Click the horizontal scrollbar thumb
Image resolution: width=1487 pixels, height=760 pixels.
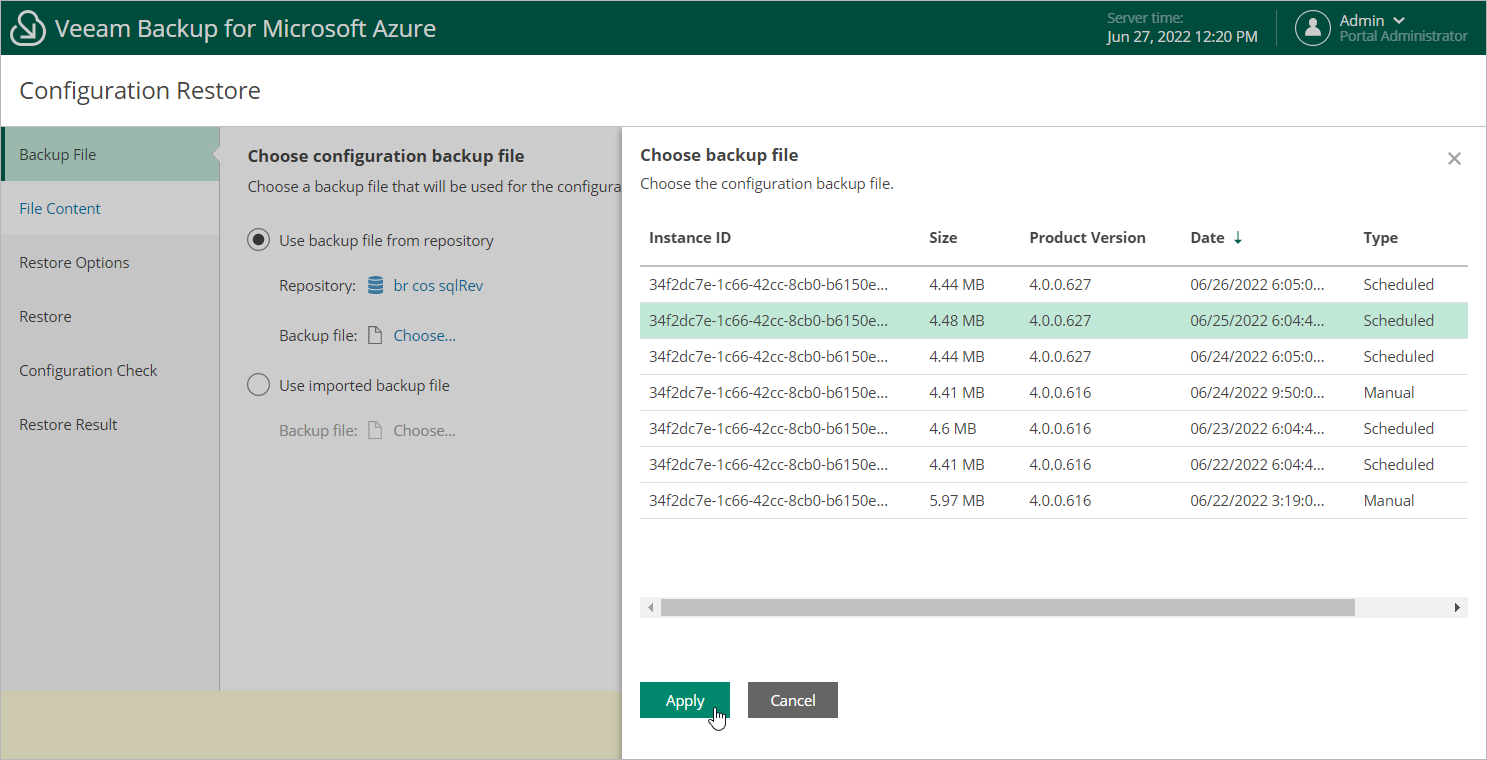tap(1007, 608)
